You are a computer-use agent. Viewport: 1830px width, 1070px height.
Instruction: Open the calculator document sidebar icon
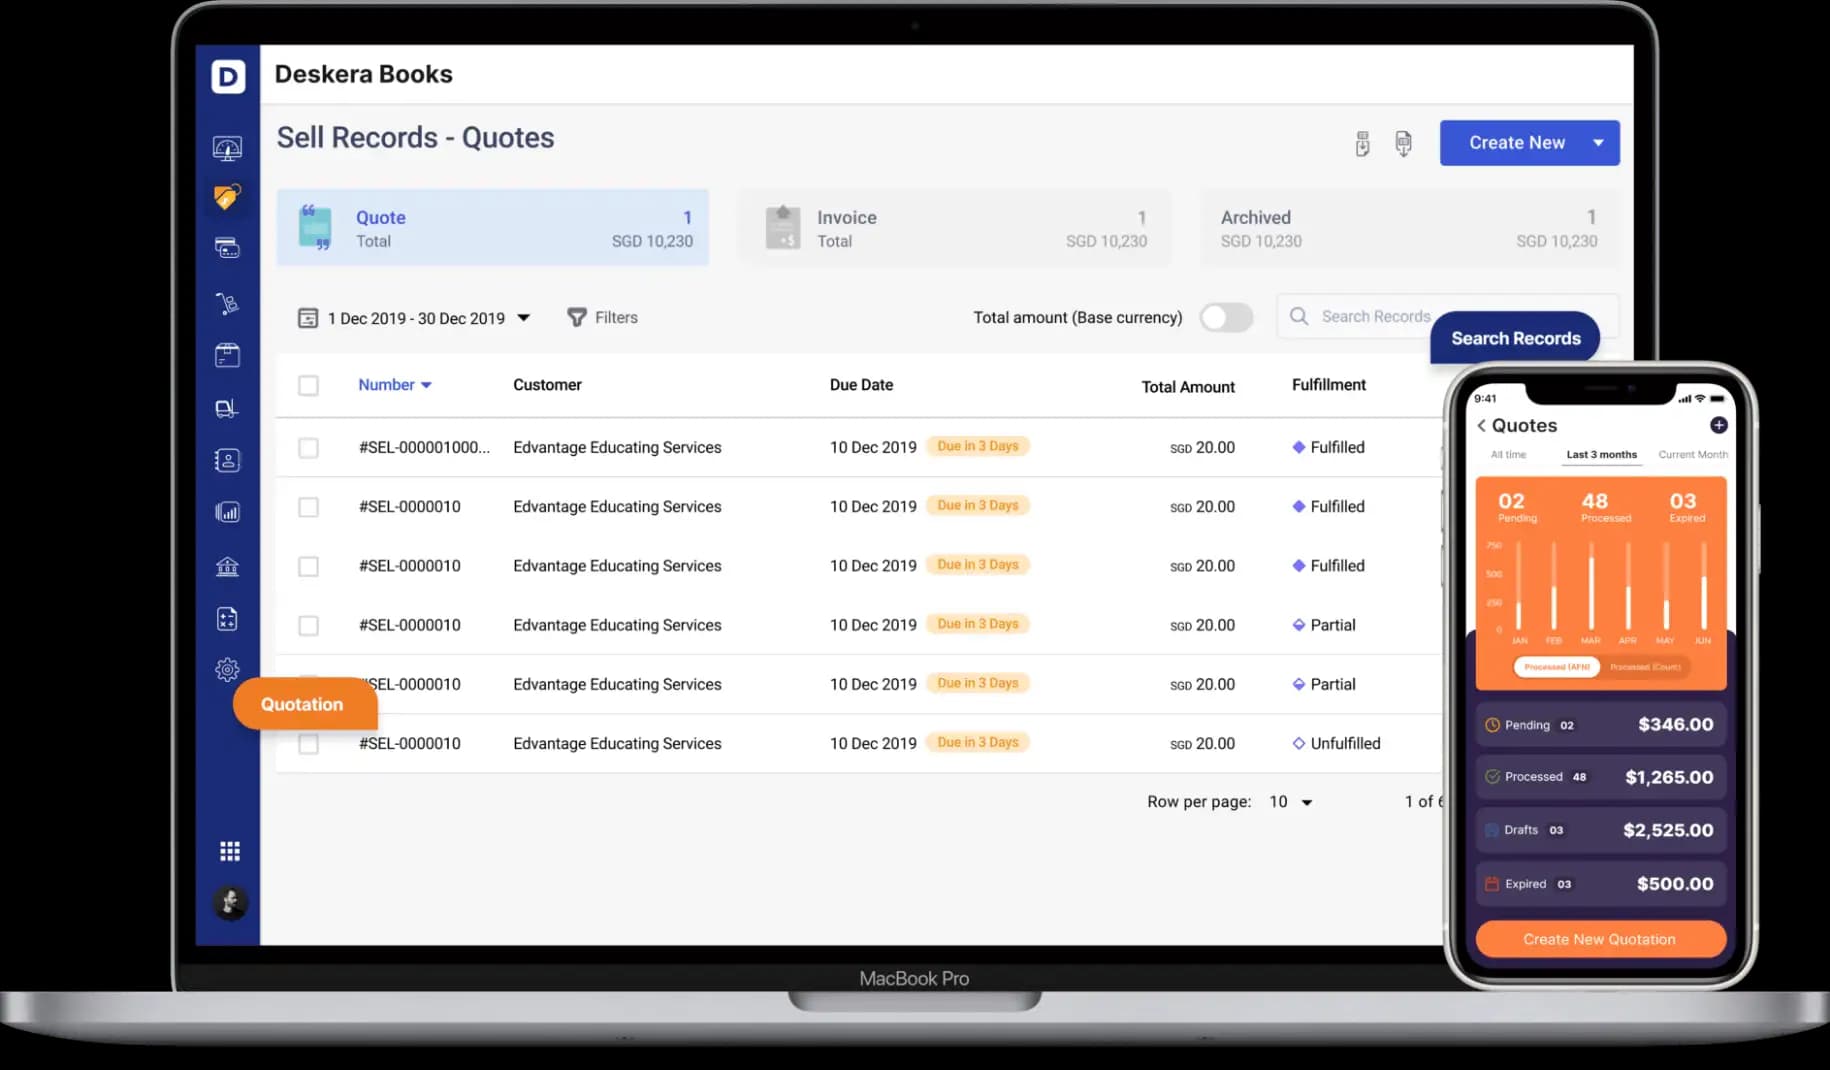pyautogui.click(x=228, y=619)
